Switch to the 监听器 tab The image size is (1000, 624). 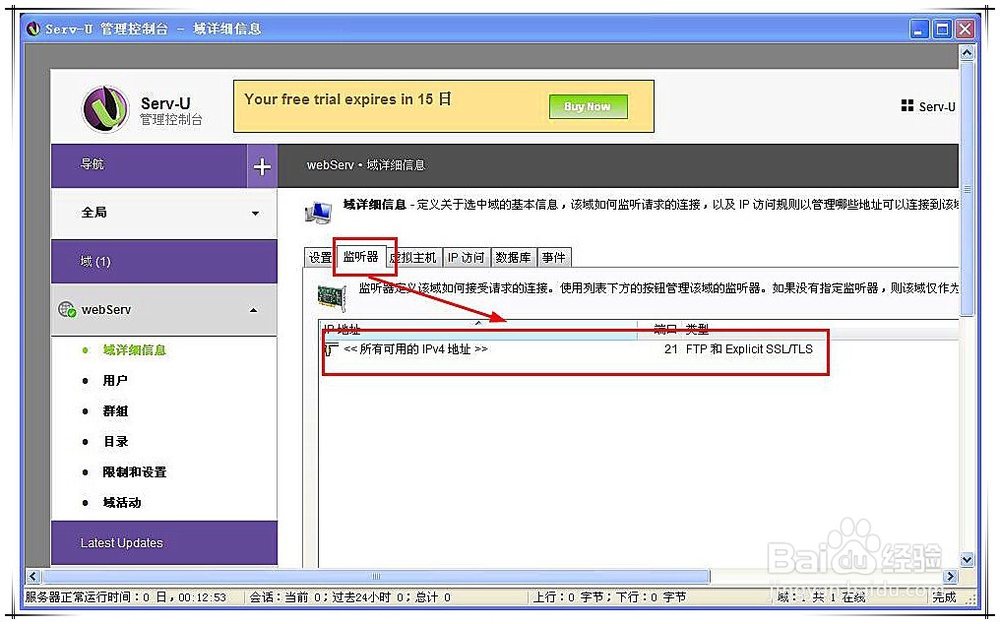[361, 256]
